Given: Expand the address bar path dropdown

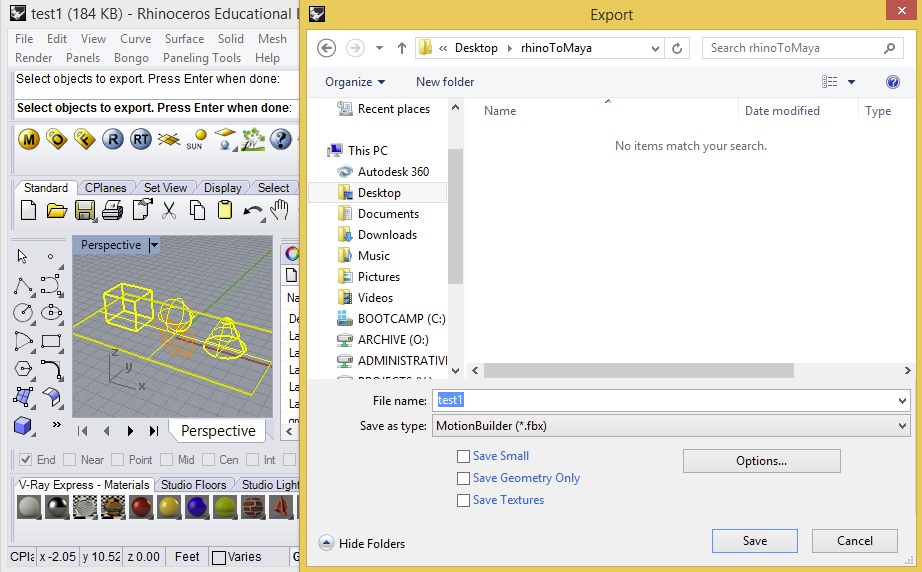Looking at the screenshot, I should click(x=655, y=48).
